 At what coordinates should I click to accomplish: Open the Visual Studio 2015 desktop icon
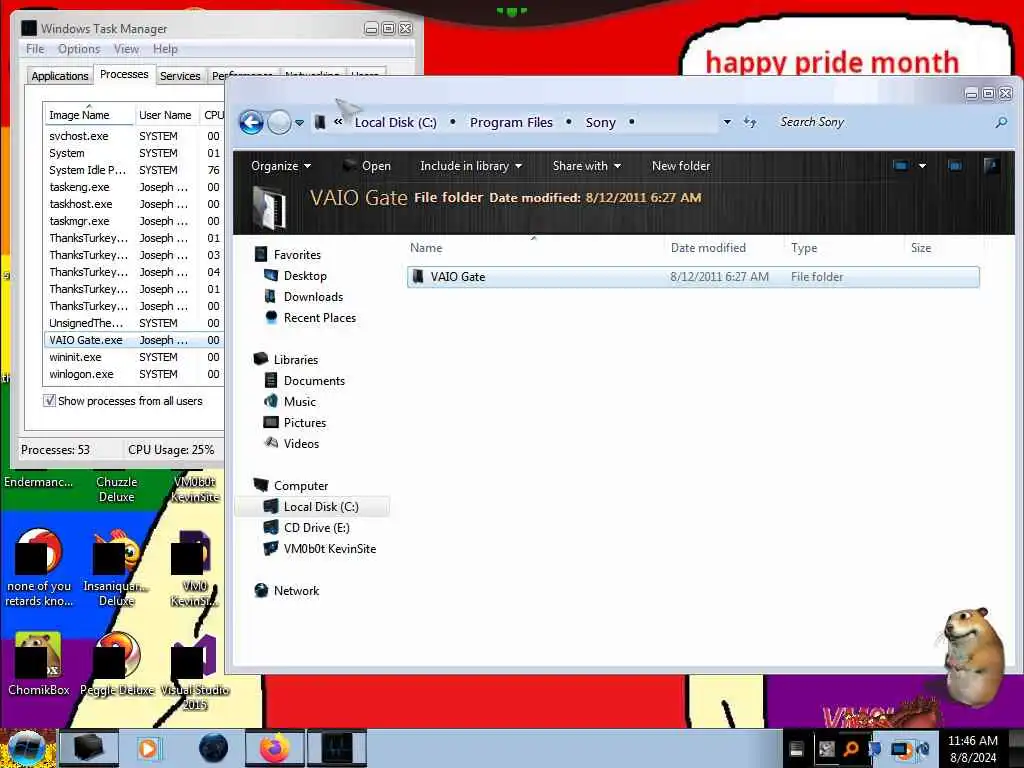click(195, 673)
